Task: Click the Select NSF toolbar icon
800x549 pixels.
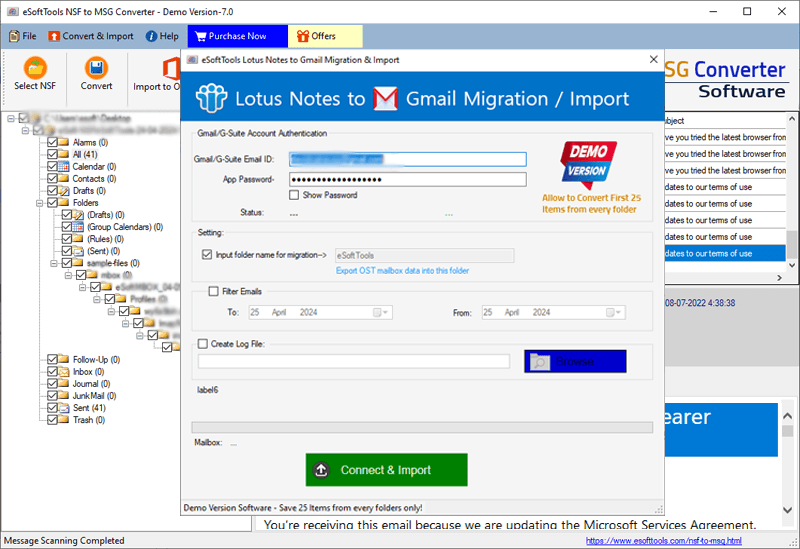Action: (36, 68)
